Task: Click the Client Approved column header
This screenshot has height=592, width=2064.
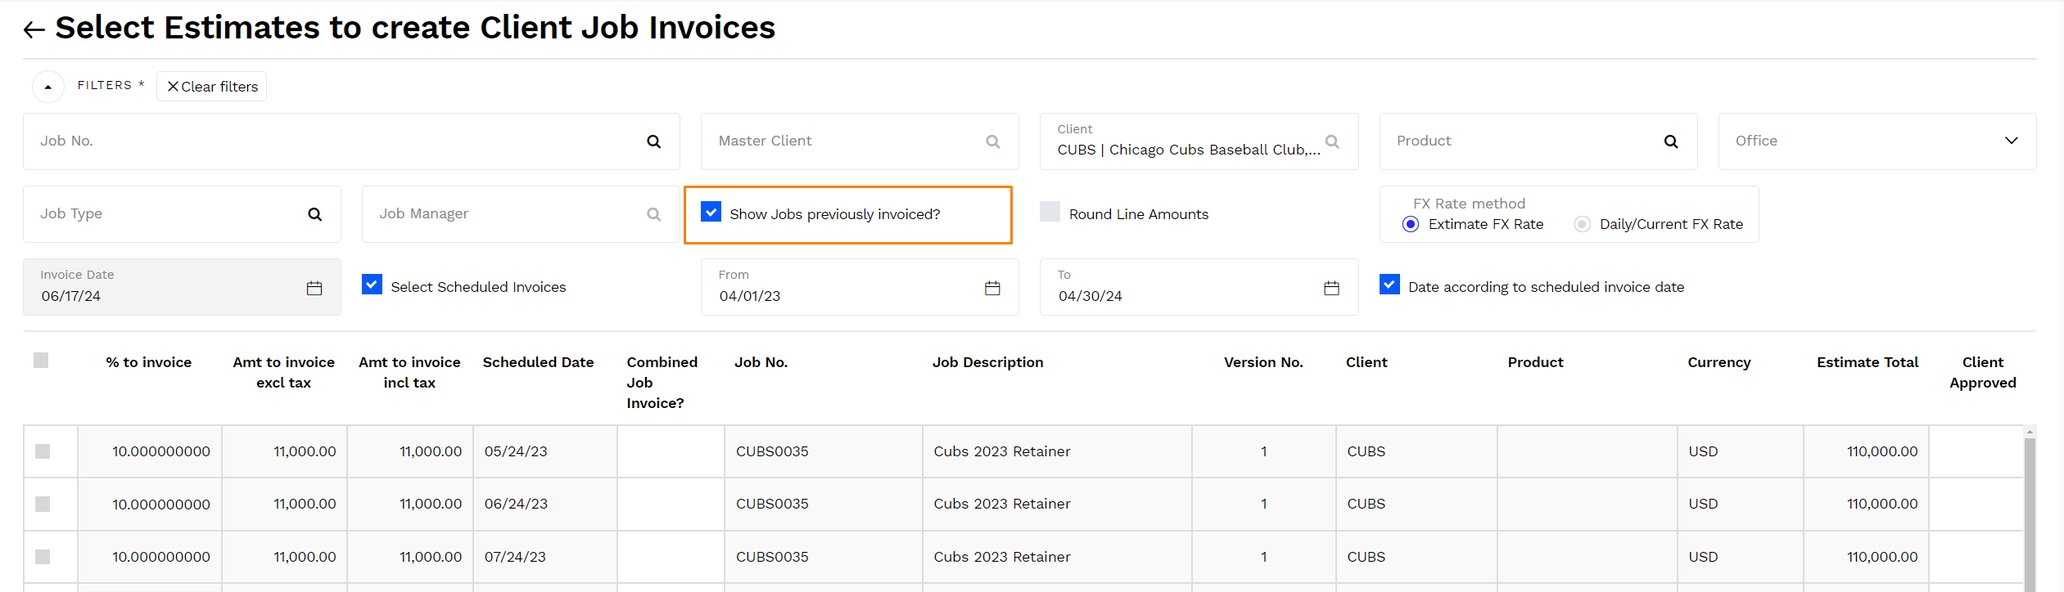Action: (x=1983, y=372)
